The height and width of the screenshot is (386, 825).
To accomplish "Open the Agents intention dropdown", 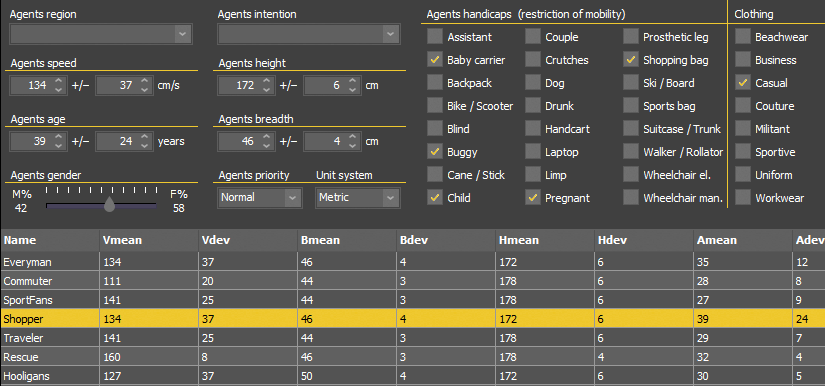I will pos(309,34).
